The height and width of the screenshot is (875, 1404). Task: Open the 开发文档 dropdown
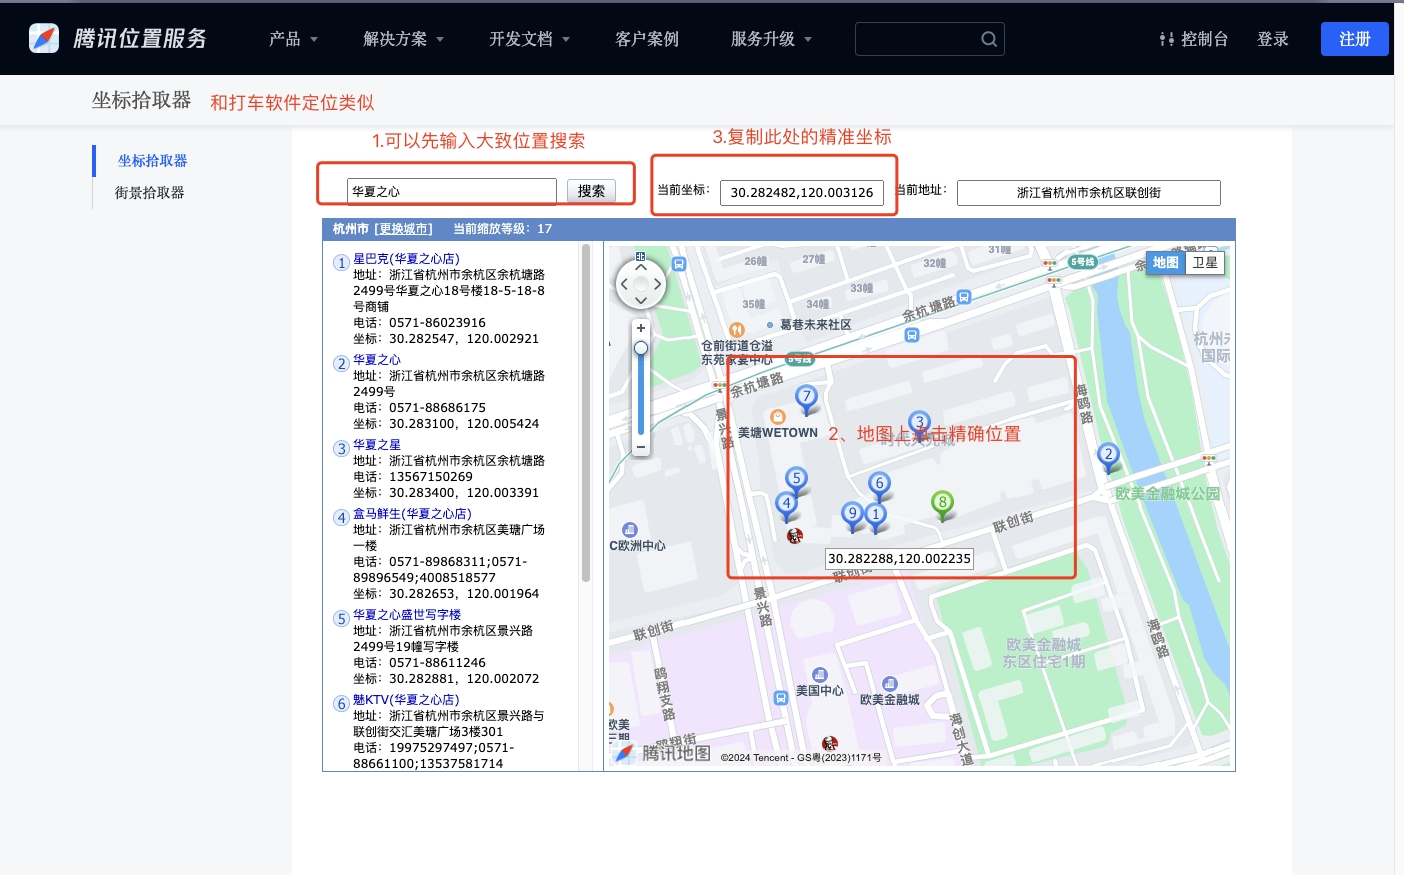click(529, 39)
